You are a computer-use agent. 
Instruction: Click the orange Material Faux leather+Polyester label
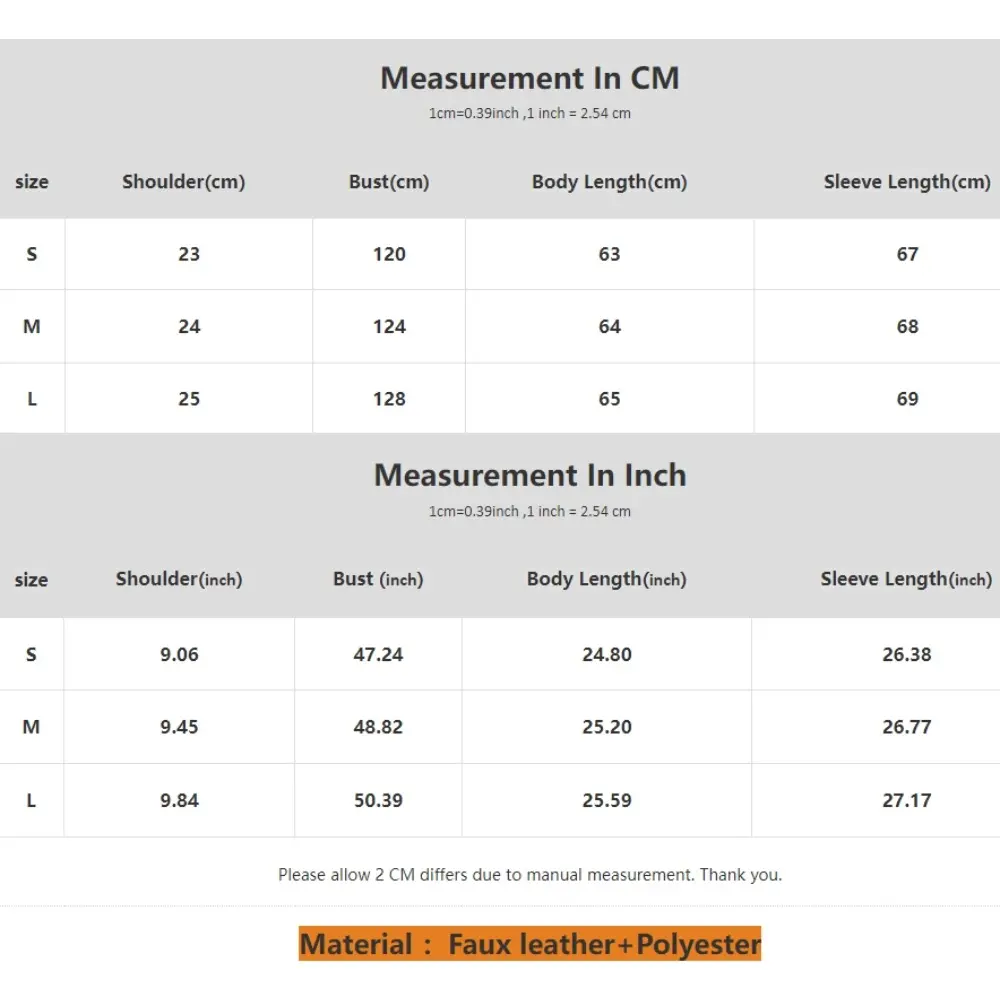[530, 944]
